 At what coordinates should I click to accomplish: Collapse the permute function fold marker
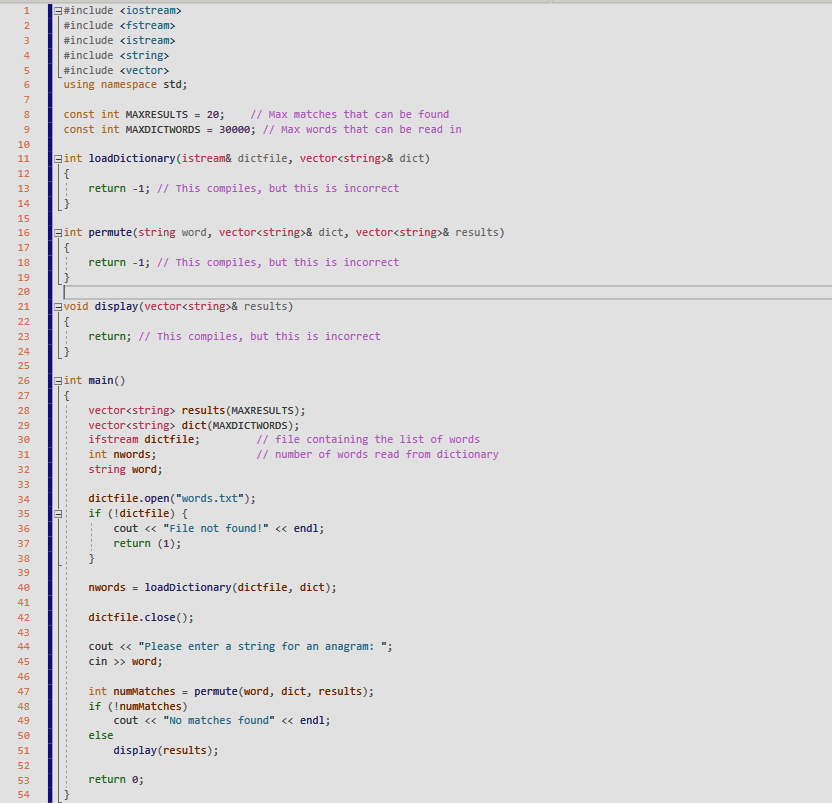click(57, 232)
